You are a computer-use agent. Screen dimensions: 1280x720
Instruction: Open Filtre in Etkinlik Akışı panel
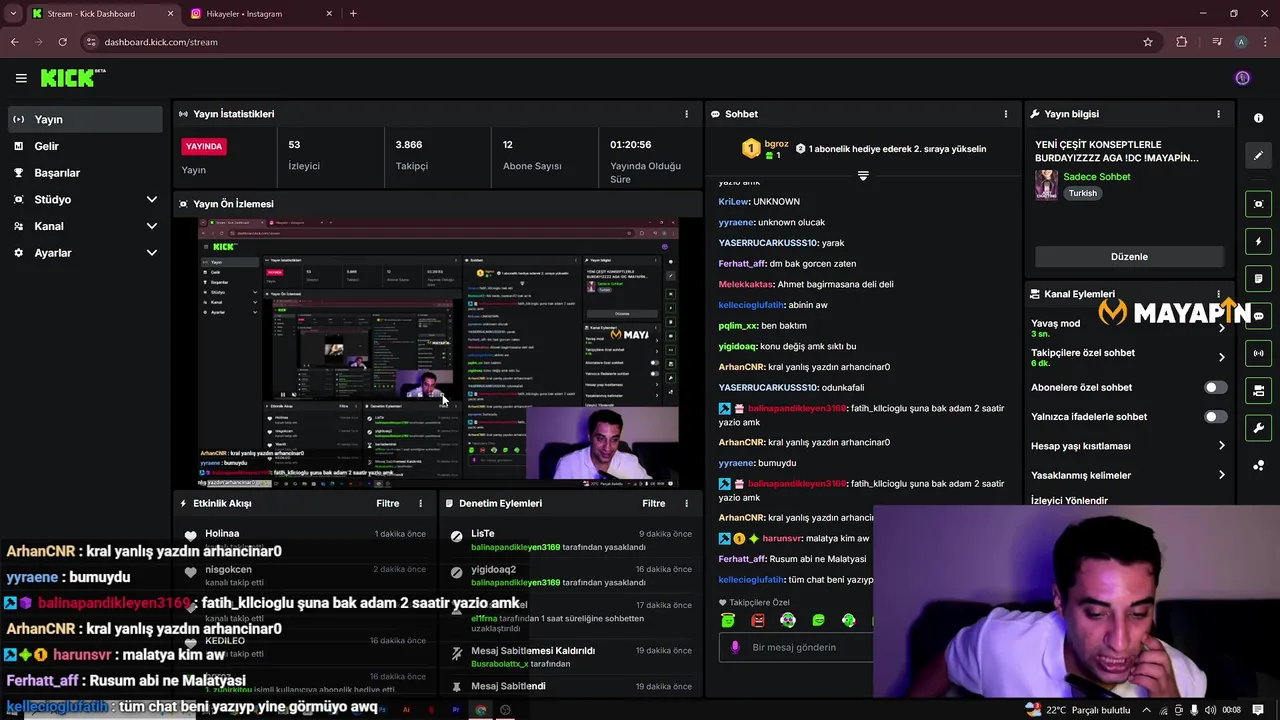point(387,503)
